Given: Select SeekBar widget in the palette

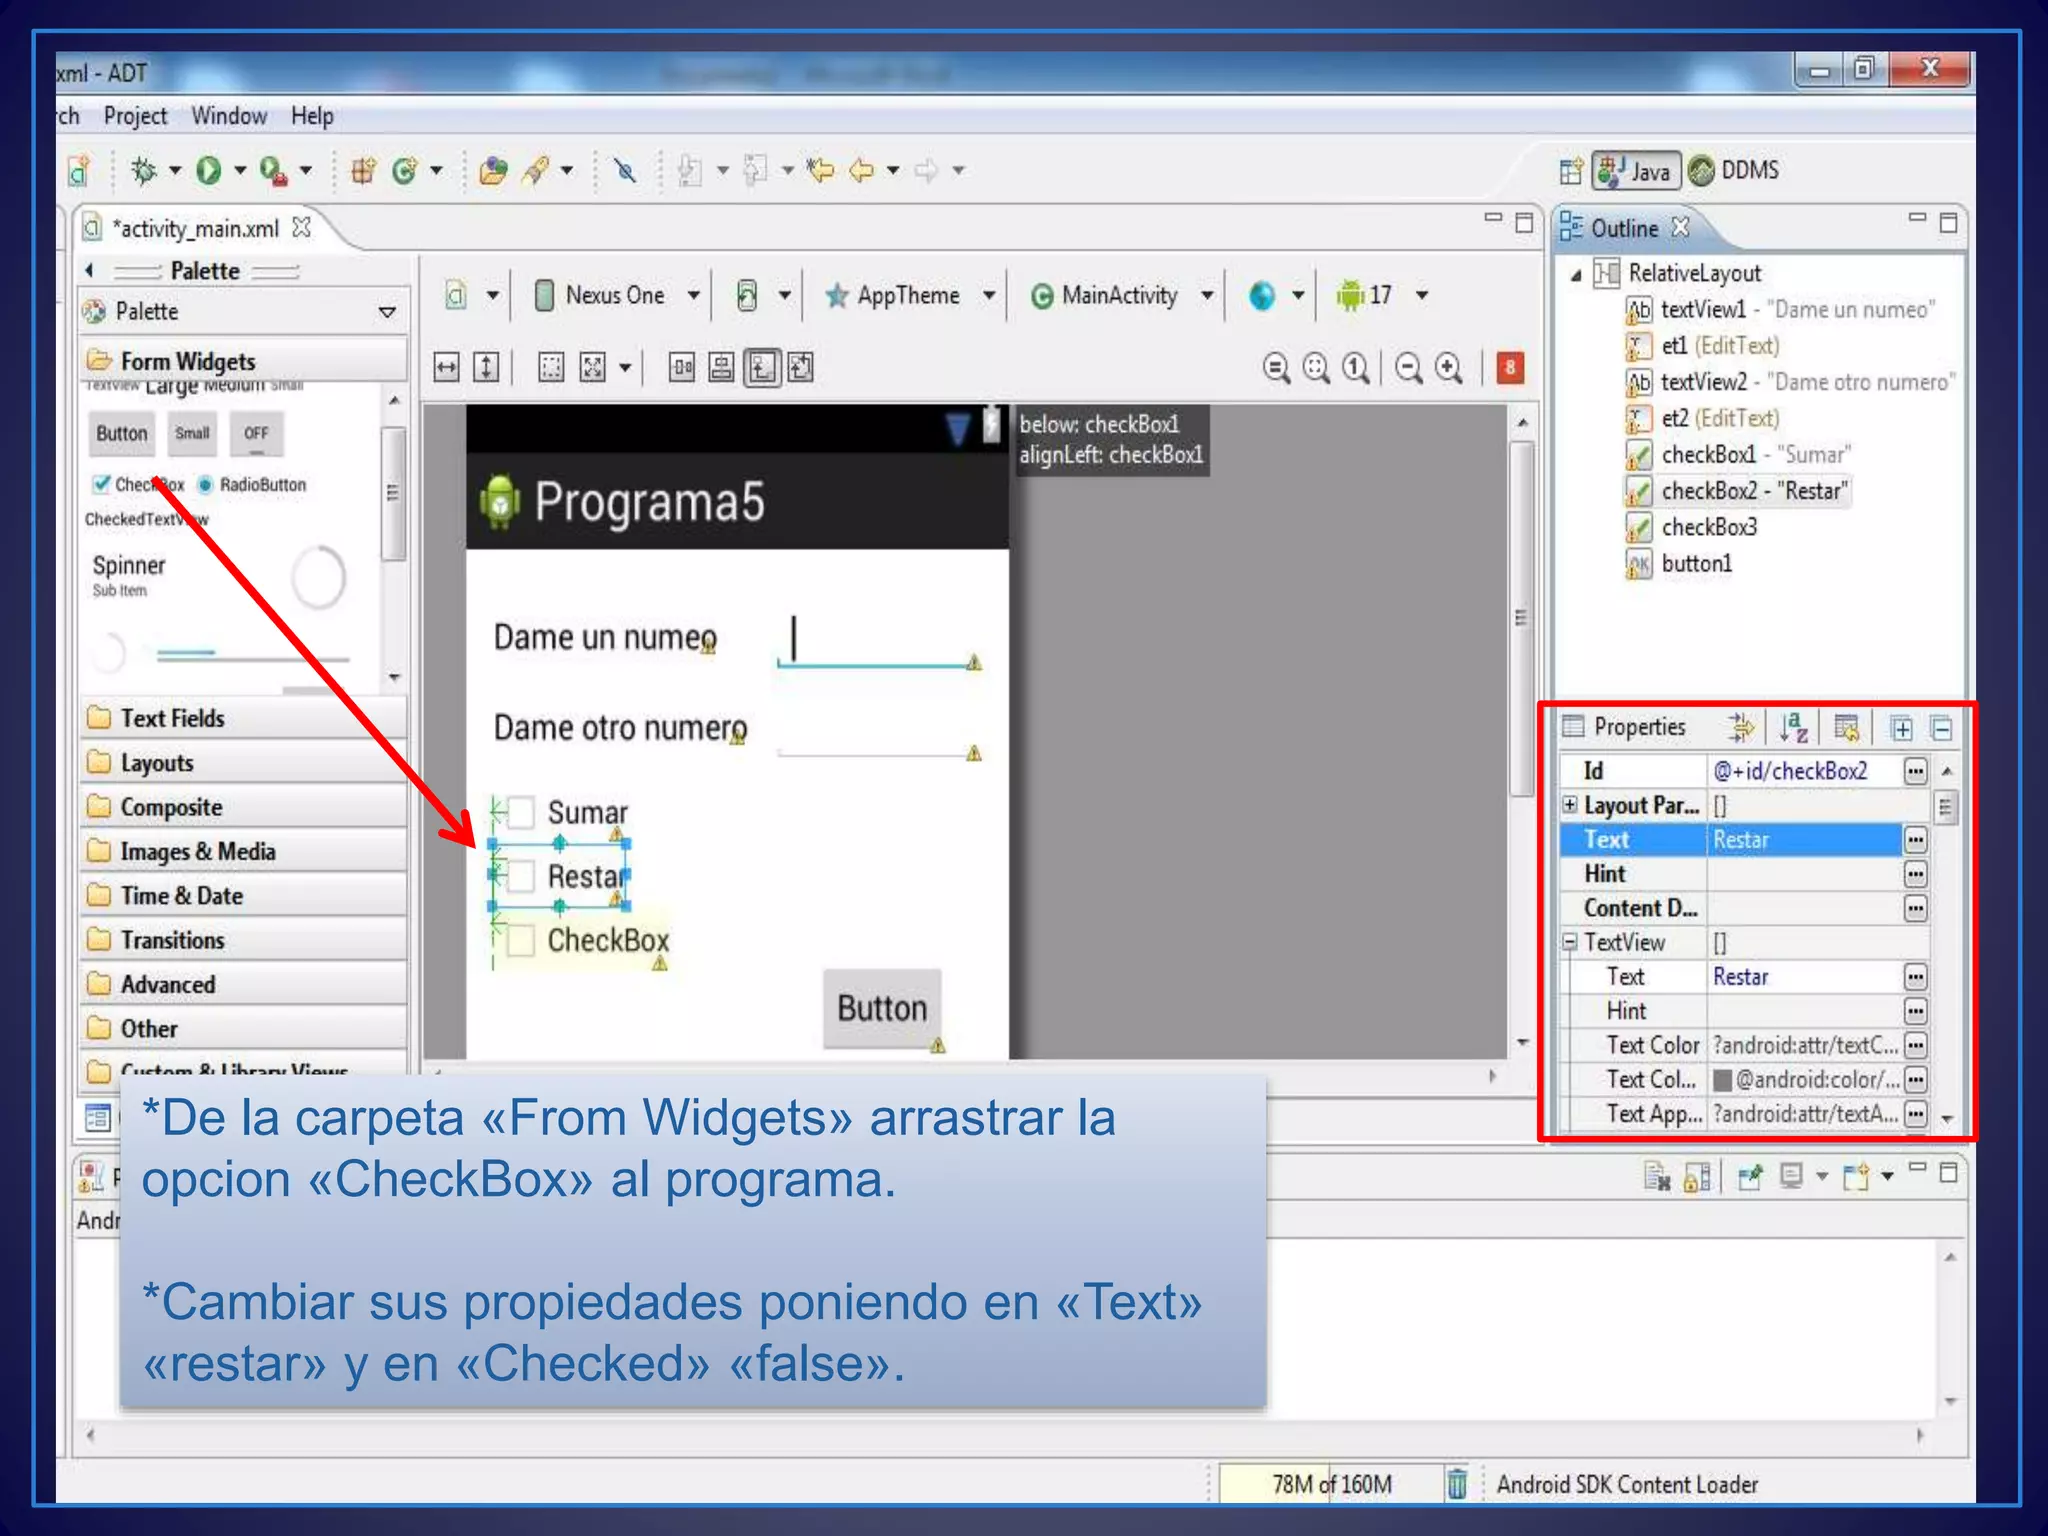Looking at the screenshot, I should click(x=252, y=656).
